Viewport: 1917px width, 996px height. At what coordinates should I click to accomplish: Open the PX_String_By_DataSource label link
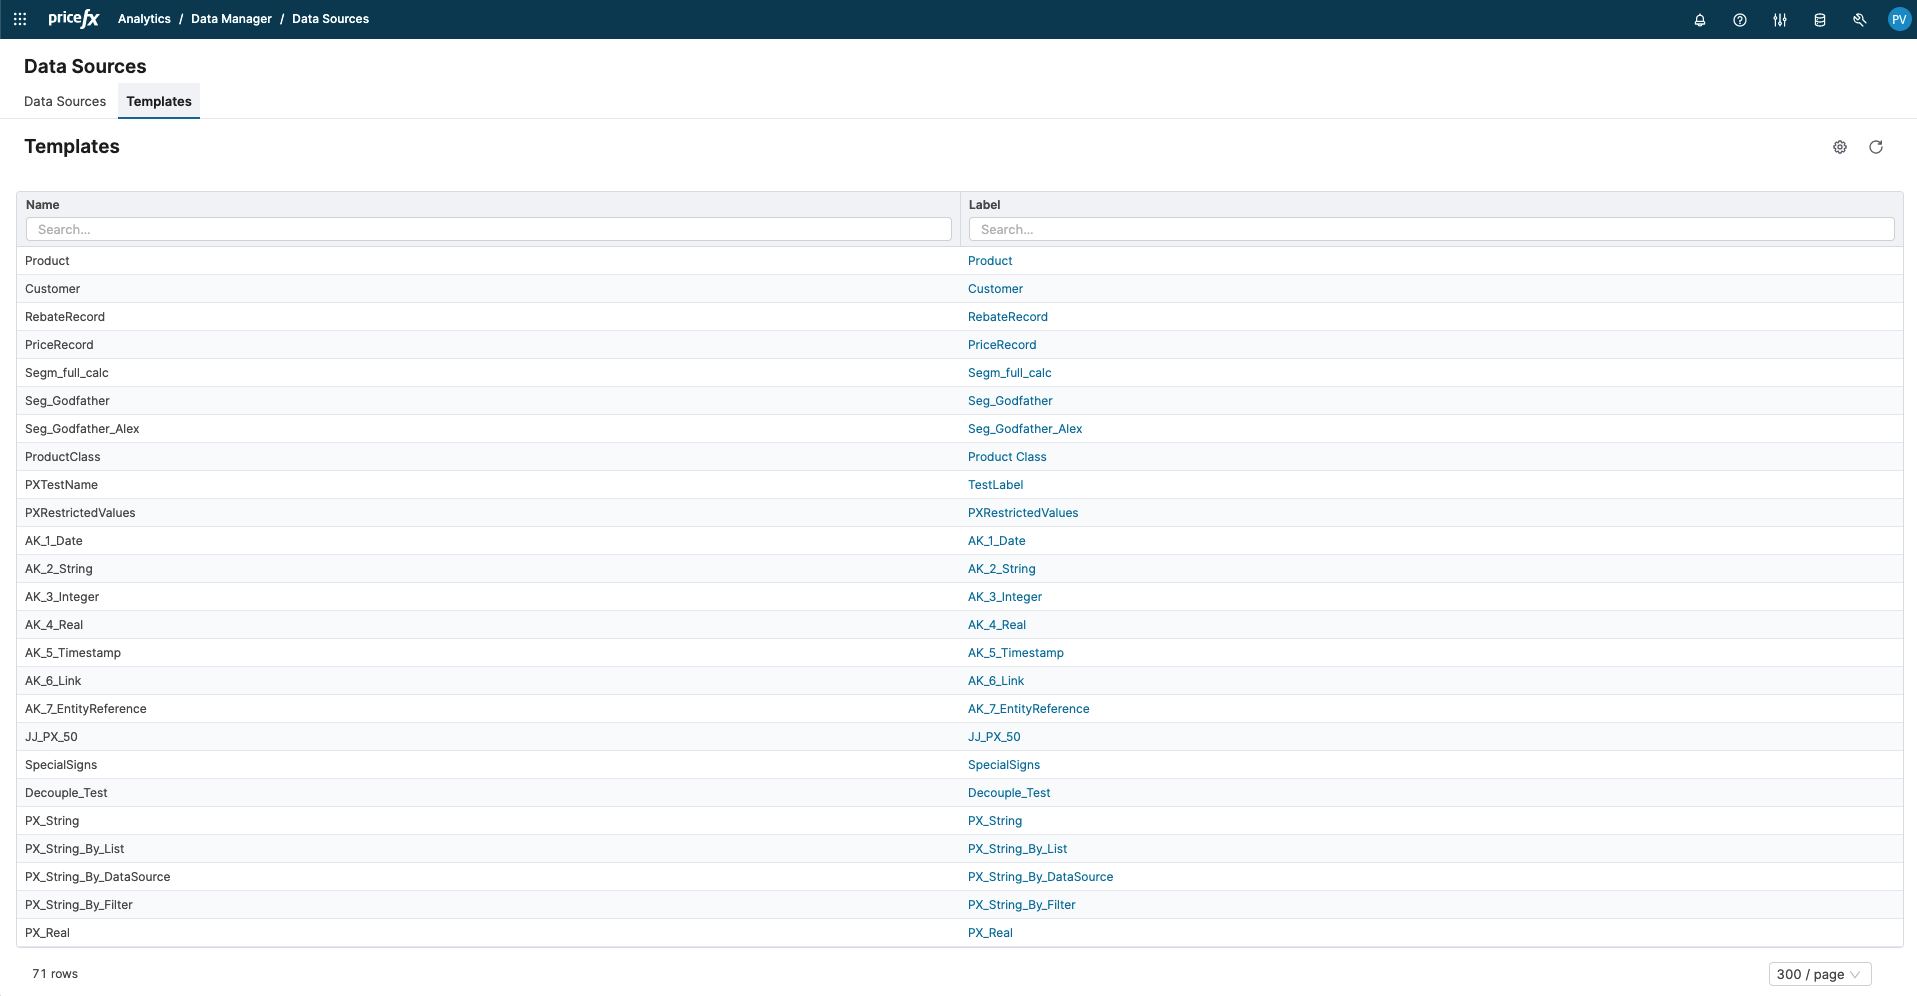tap(1040, 877)
